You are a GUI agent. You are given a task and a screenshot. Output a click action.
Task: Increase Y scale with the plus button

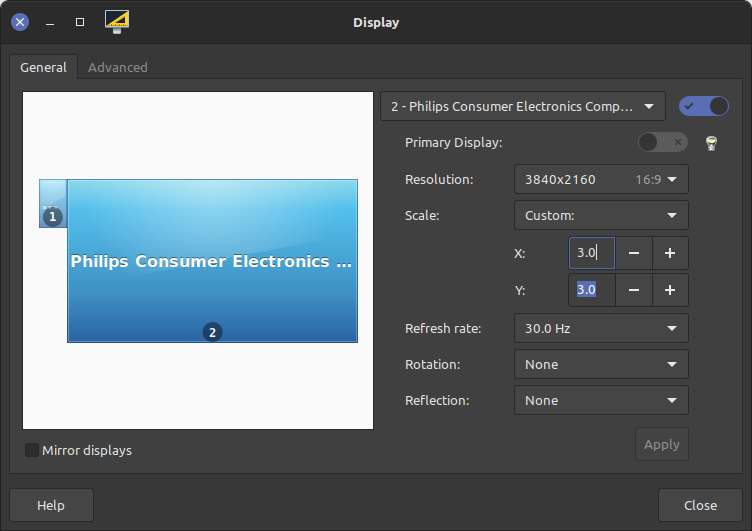pos(670,290)
